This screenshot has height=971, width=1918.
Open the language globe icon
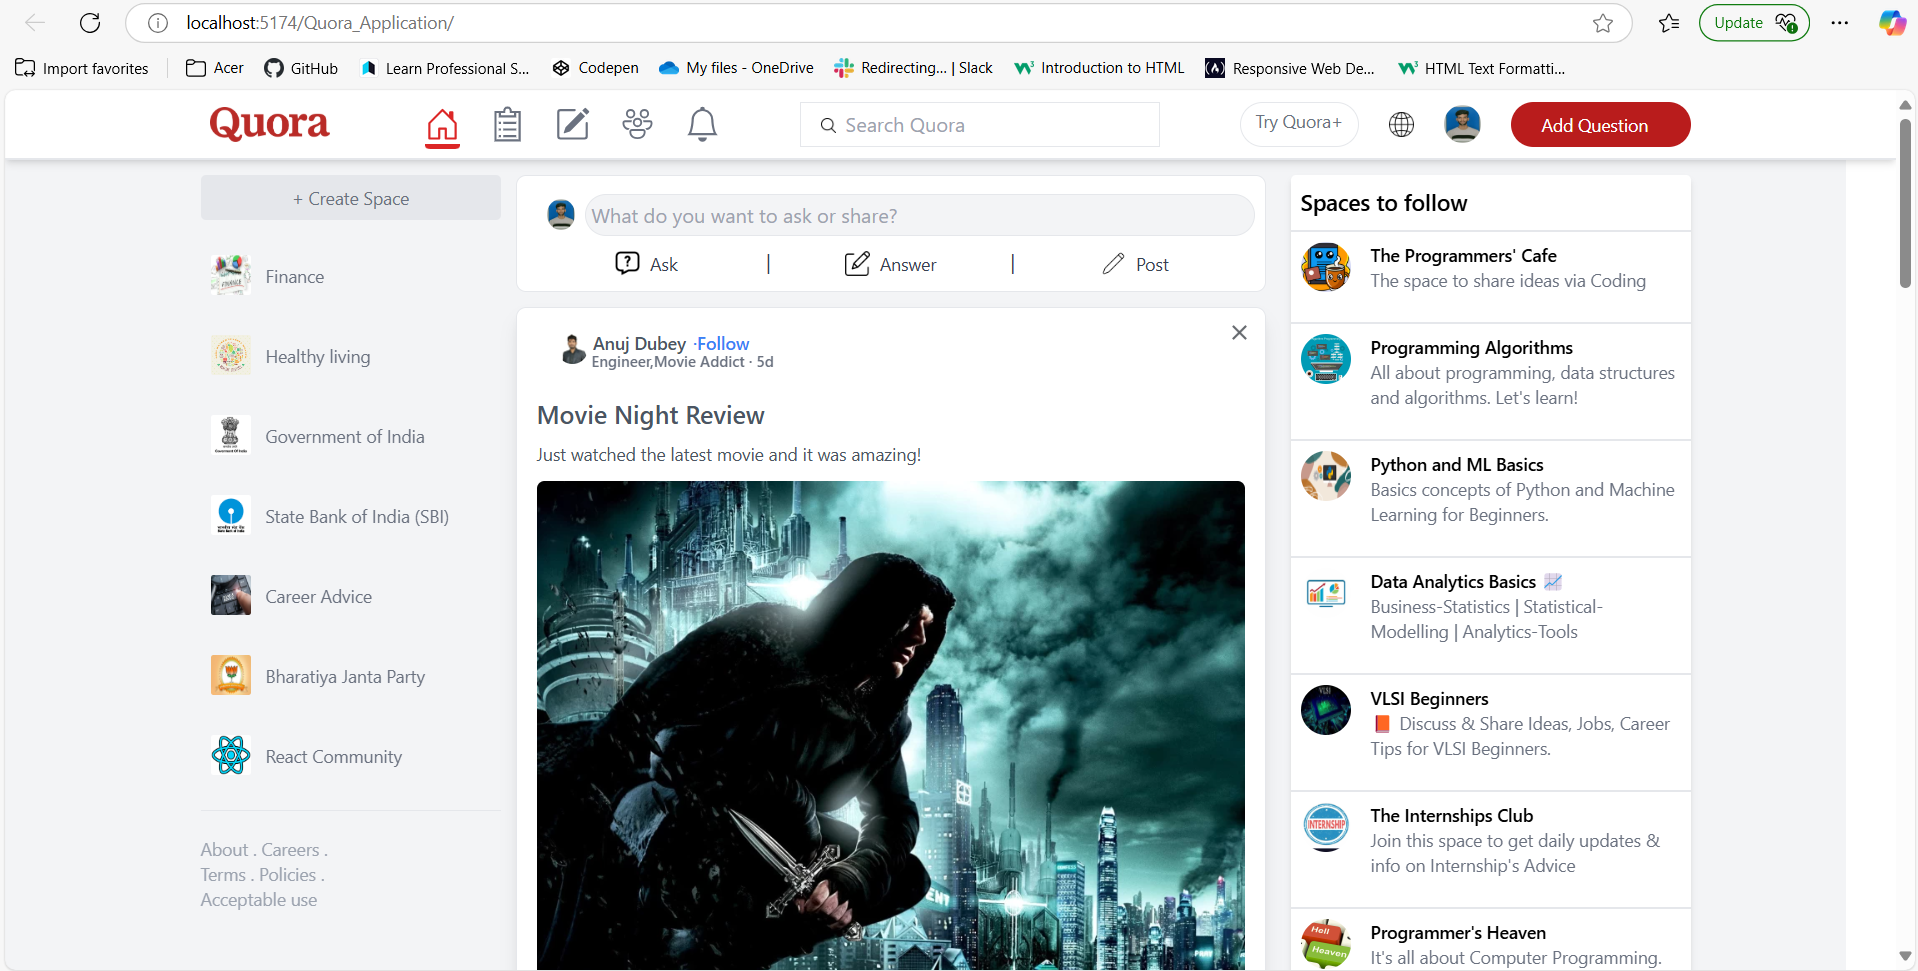point(1401,125)
